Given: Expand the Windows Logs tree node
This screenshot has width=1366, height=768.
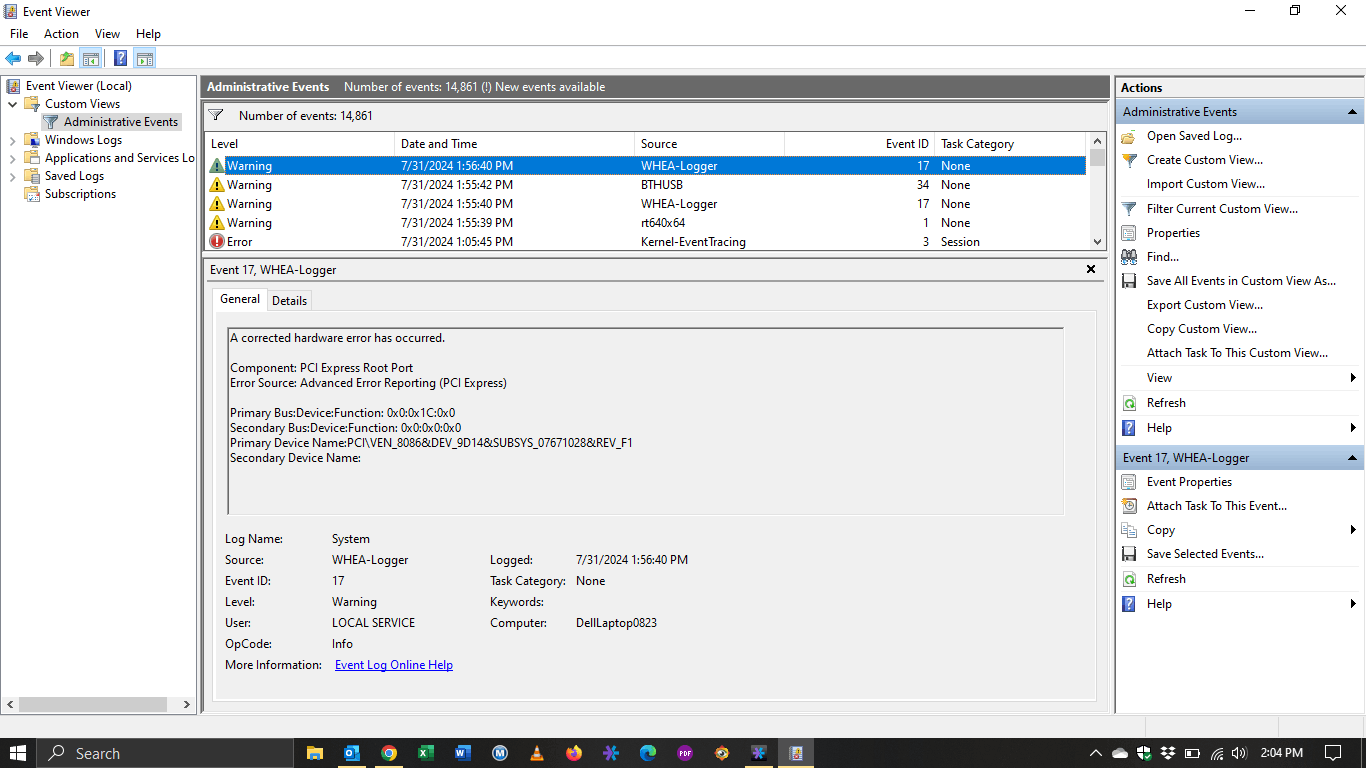Looking at the screenshot, I should point(12,140).
